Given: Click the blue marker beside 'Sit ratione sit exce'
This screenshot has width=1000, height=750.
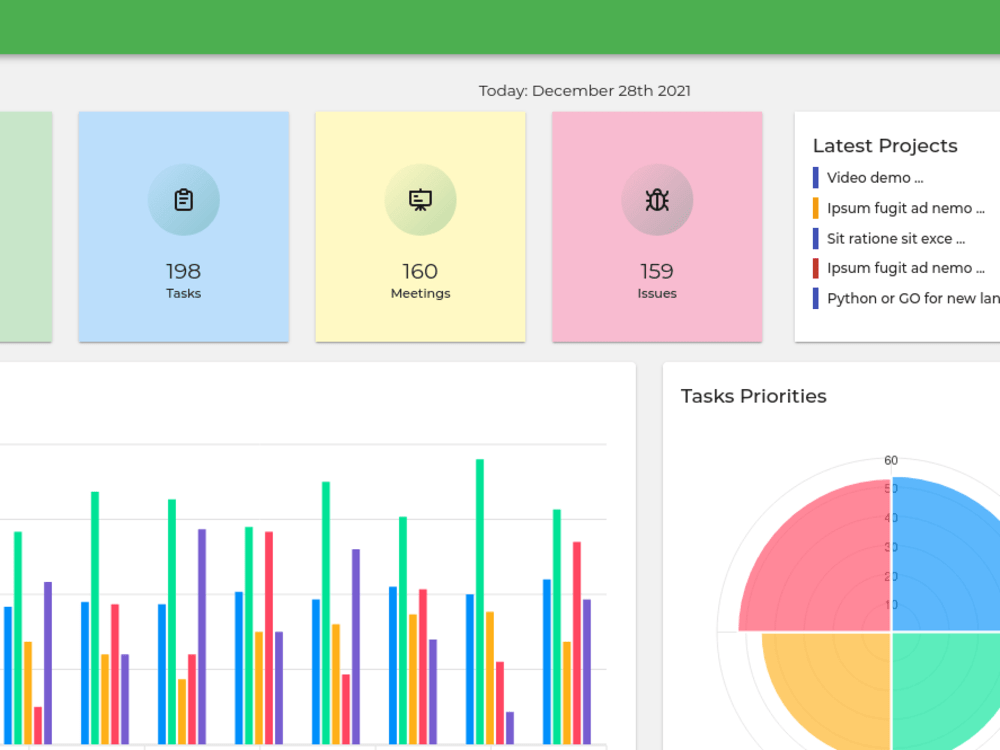Looking at the screenshot, I should pyautogui.click(x=816, y=239).
